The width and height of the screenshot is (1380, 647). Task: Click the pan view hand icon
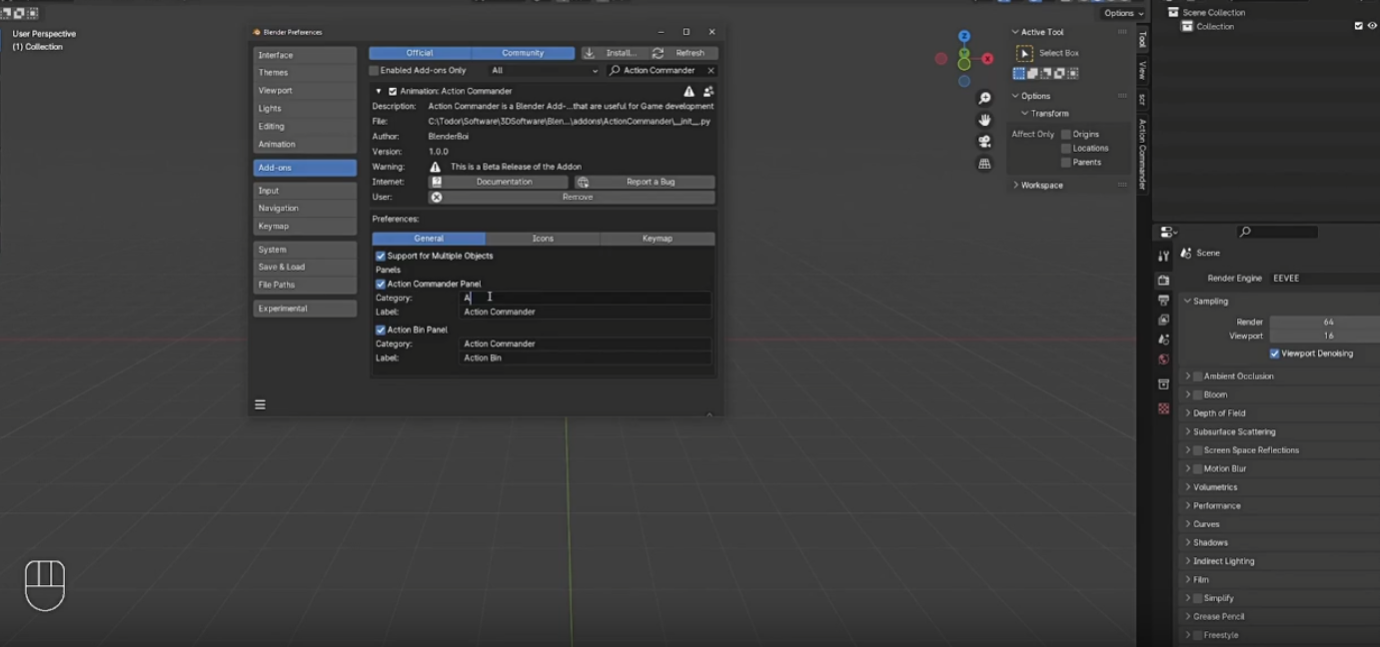(985, 120)
